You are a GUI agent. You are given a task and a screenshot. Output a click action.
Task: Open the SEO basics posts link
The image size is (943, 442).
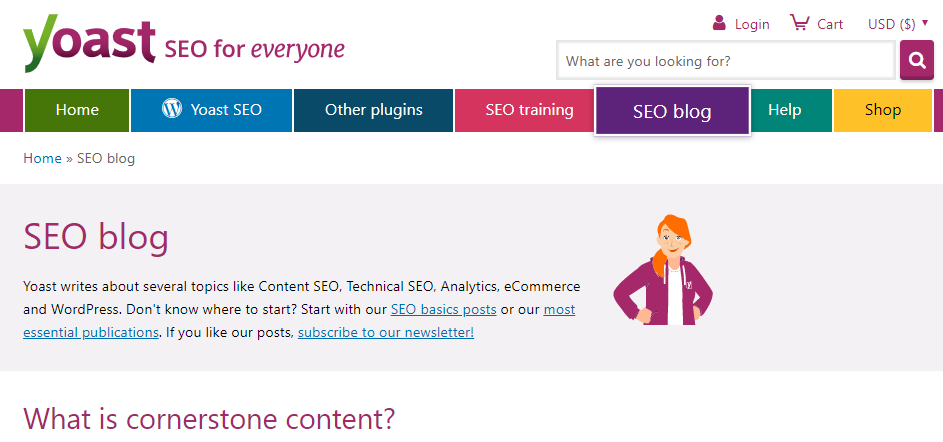click(x=443, y=309)
